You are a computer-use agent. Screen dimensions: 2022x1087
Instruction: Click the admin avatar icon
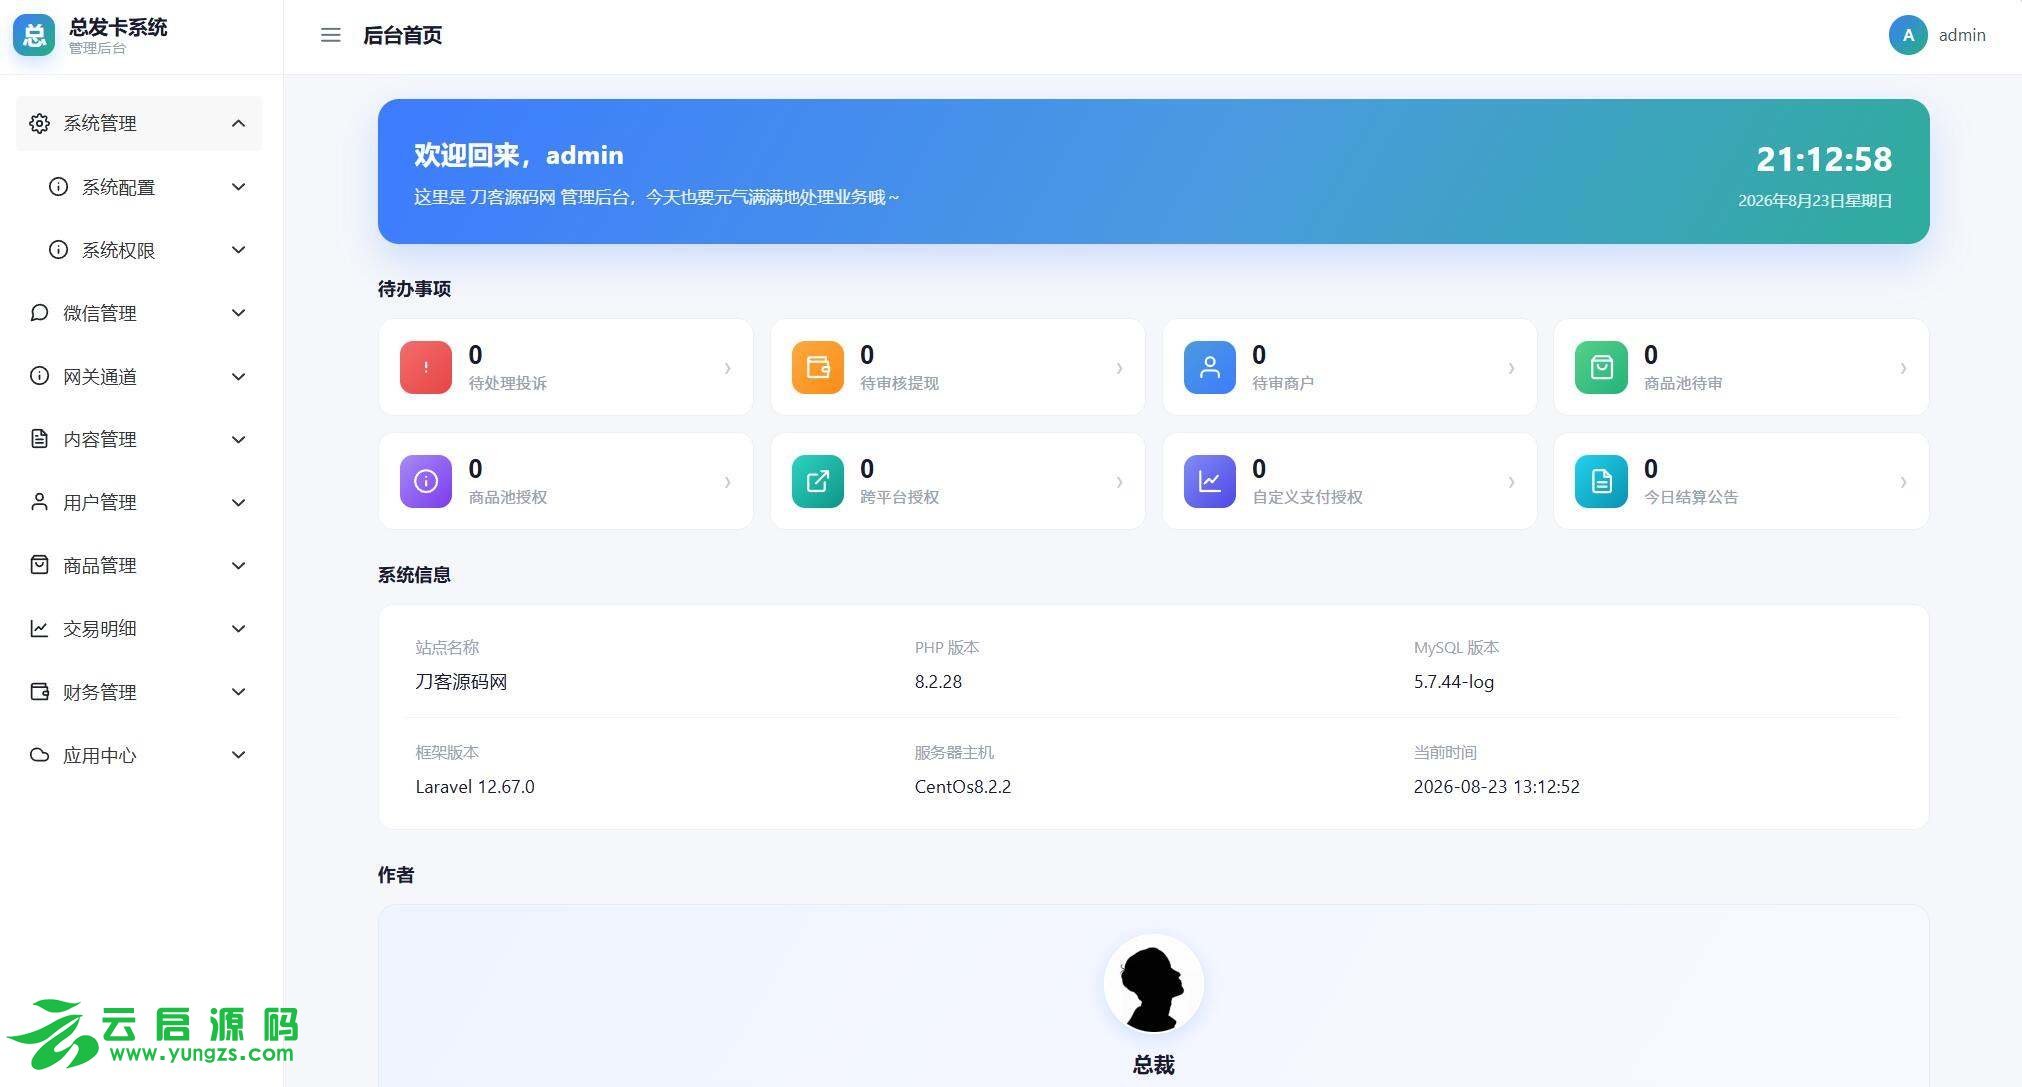(1908, 35)
